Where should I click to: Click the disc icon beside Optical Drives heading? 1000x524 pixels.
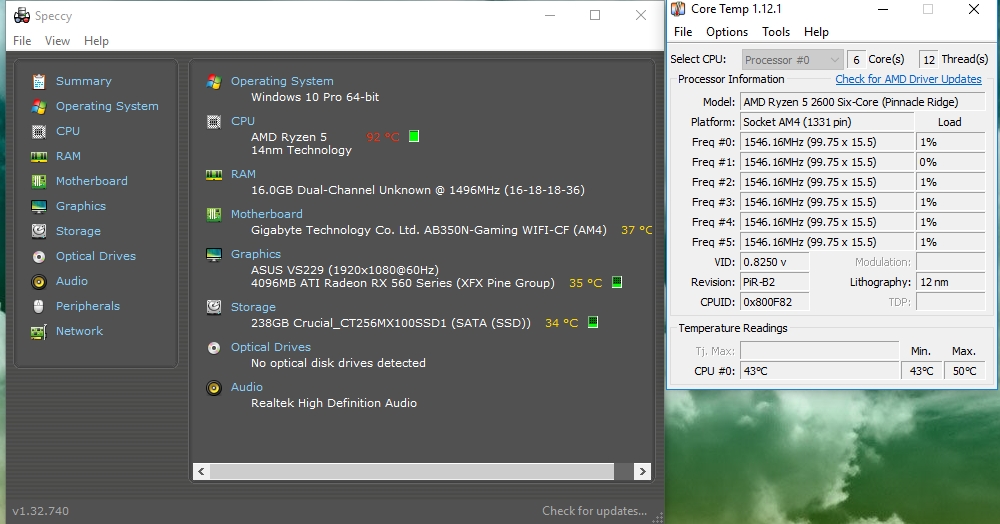point(214,347)
